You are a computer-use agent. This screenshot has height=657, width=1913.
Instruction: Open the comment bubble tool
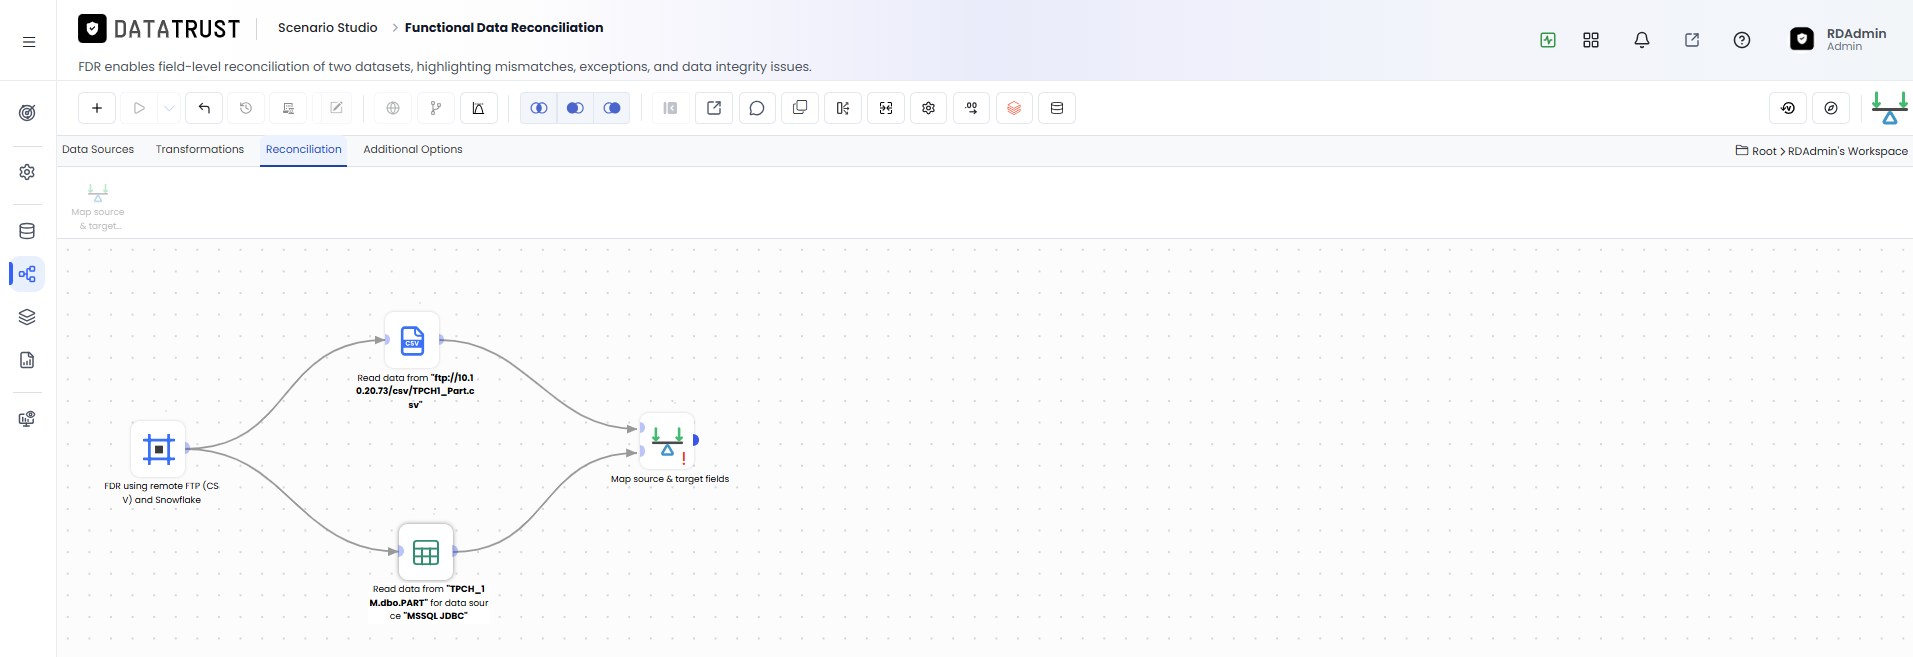point(757,108)
